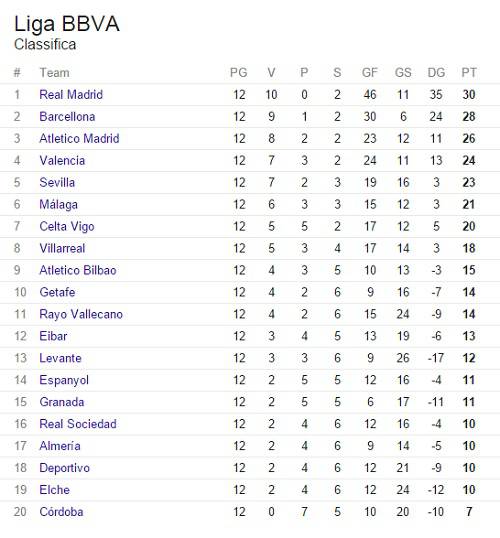Open Rayo Vallecano team page
Viewport: 500px width, 538px height.
coord(81,314)
